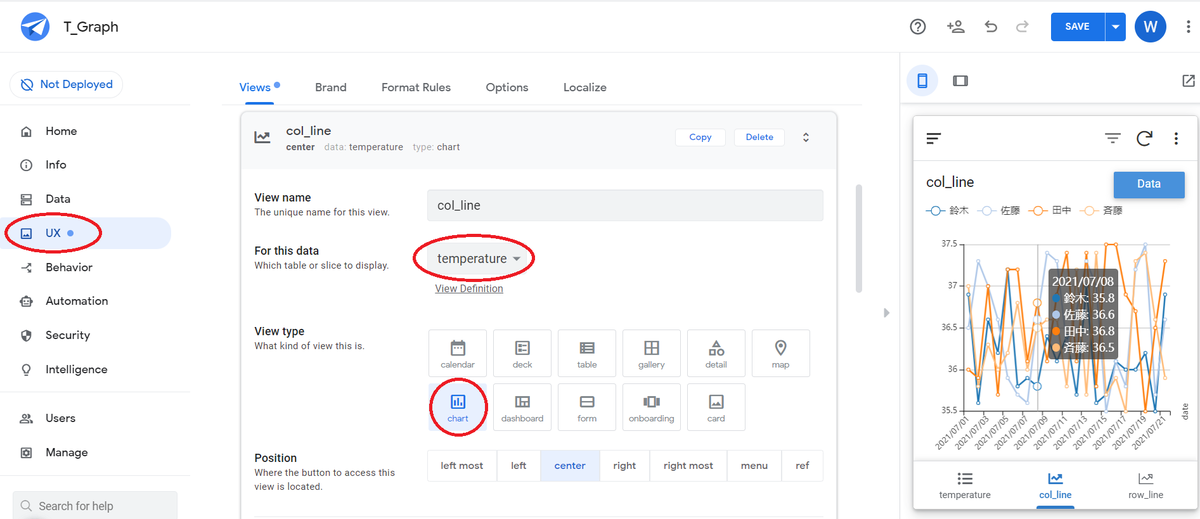Screen dimensions: 1200x519
Task: Click the blue Data button in preview
Action: [1149, 184]
